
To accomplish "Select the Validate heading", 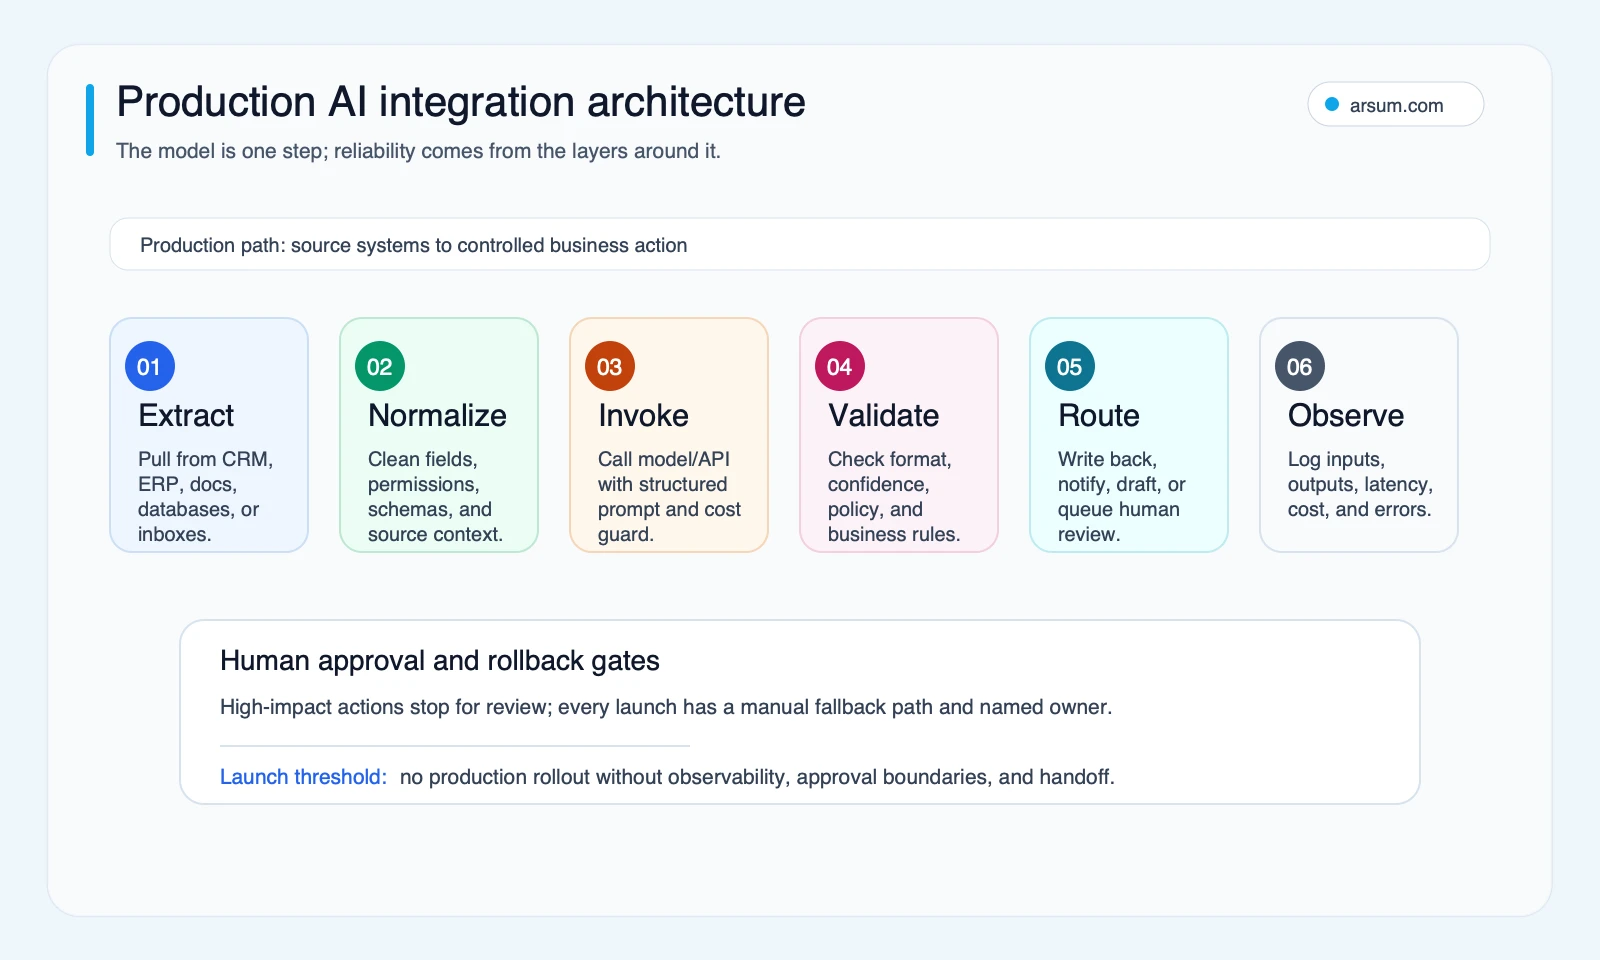I will (884, 415).
